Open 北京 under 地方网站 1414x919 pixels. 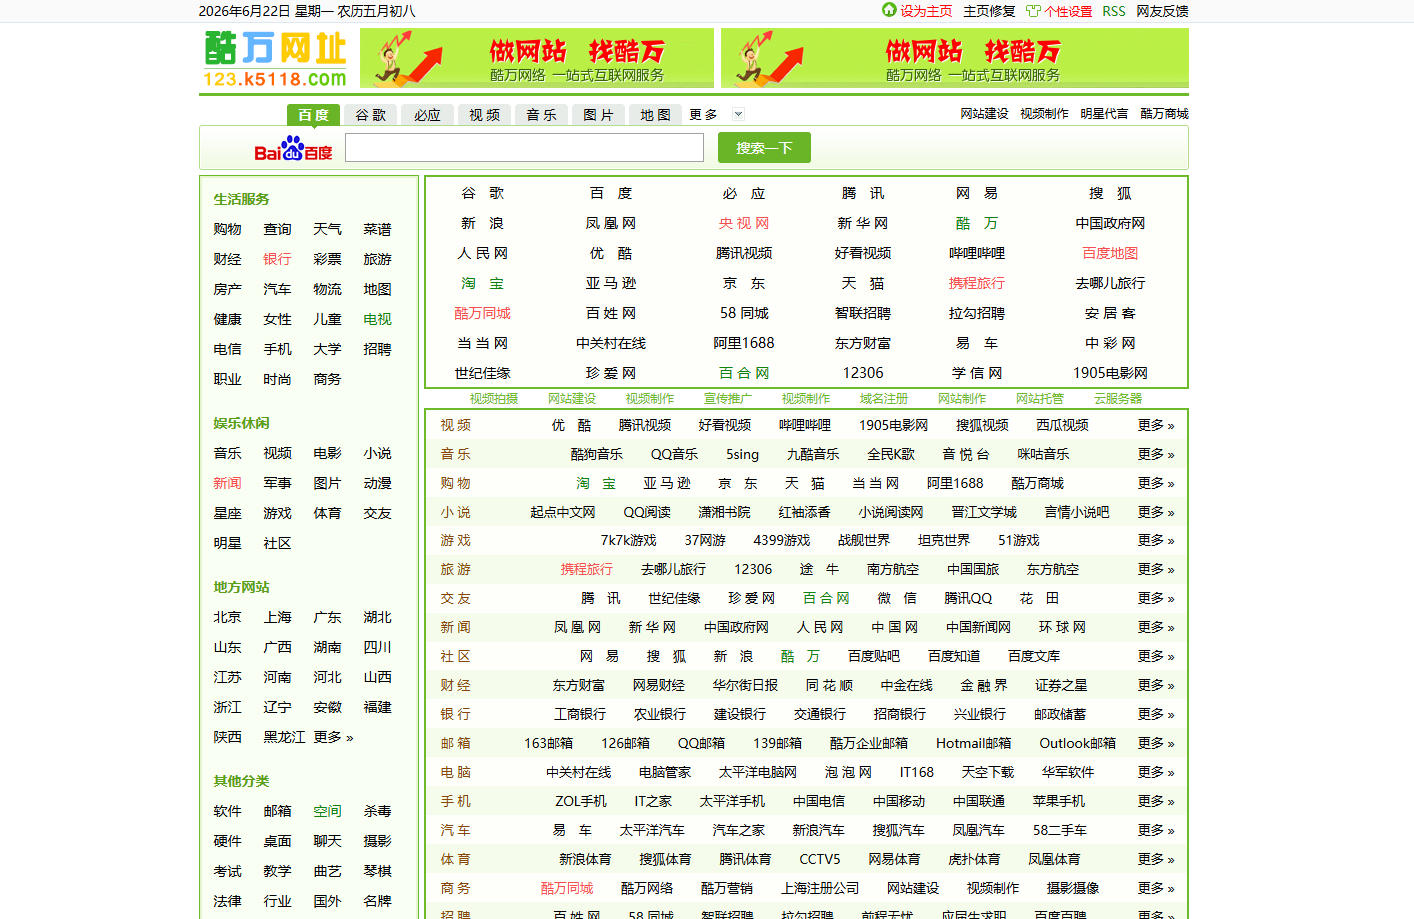coord(227,617)
